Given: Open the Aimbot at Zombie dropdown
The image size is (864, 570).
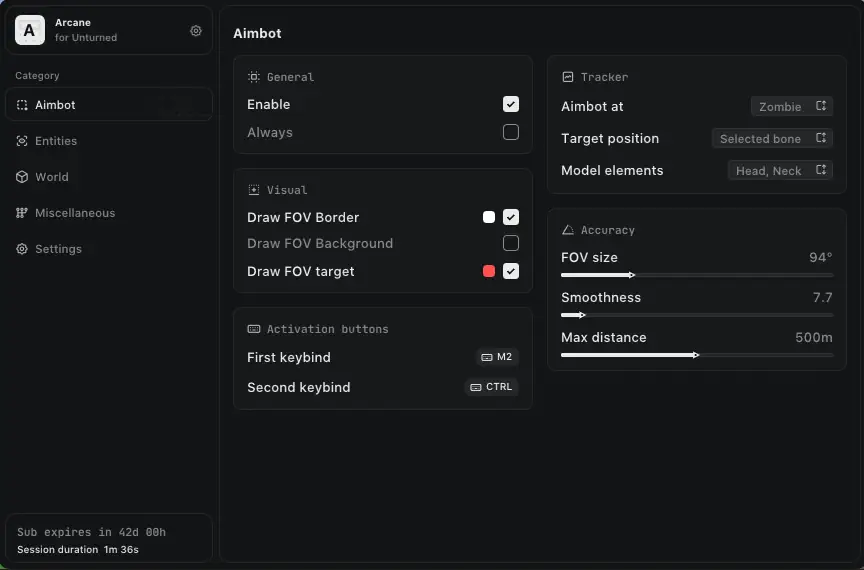Looking at the screenshot, I should pos(792,106).
